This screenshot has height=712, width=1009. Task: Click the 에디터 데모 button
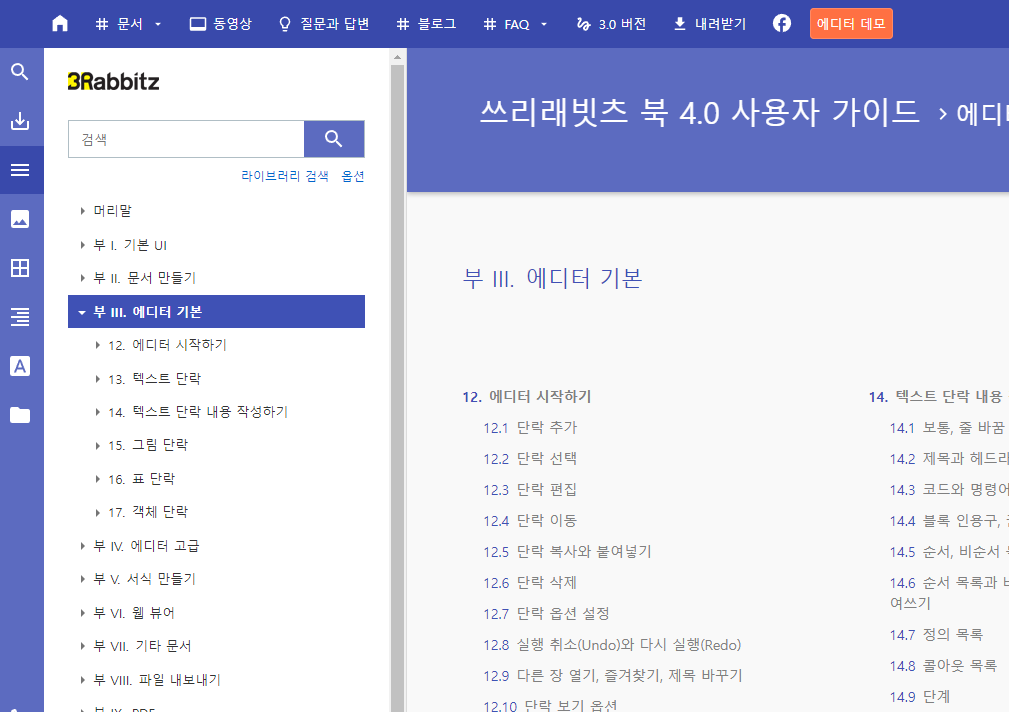851,24
